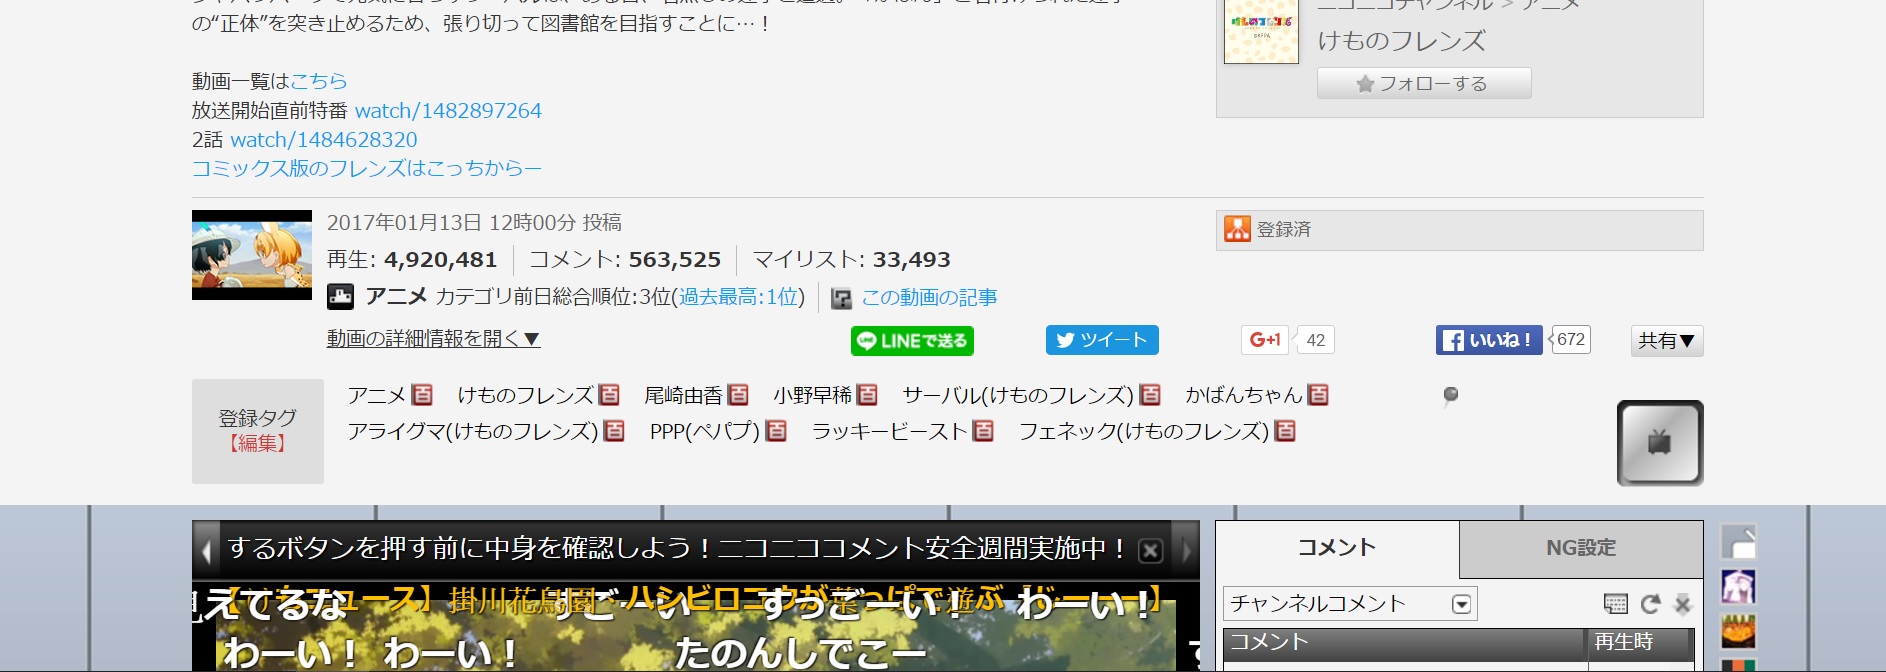Expand the 共有▼ share menu
The image size is (1886, 672).
[1667, 341]
